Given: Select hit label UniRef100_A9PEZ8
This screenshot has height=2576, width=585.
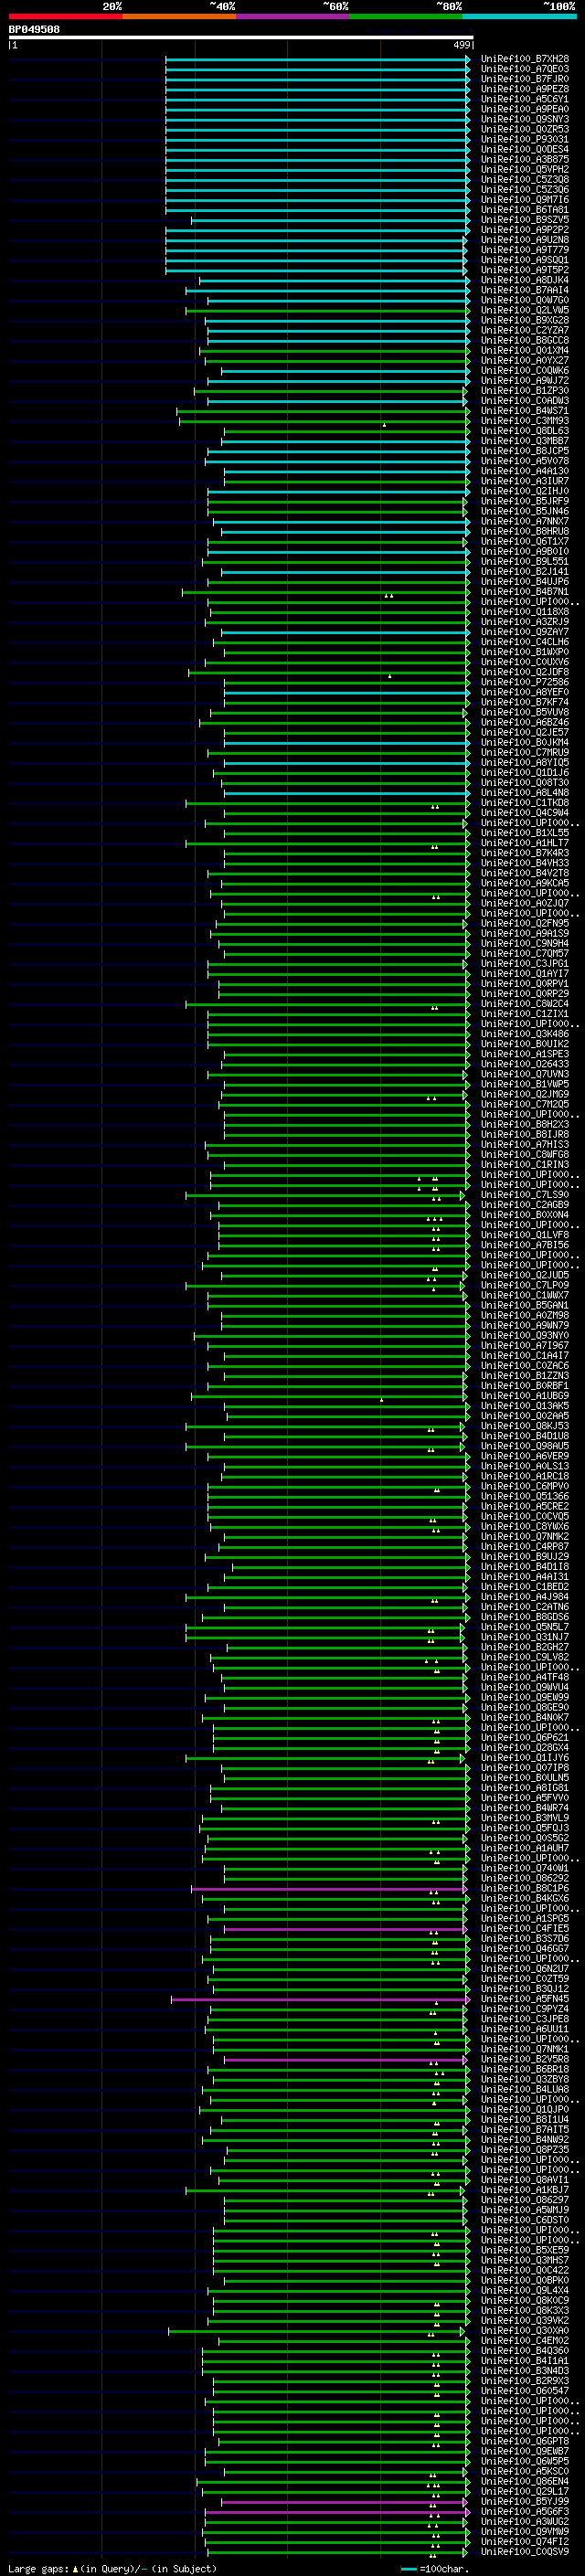Looking at the screenshot, I should (x=525, y=89).
